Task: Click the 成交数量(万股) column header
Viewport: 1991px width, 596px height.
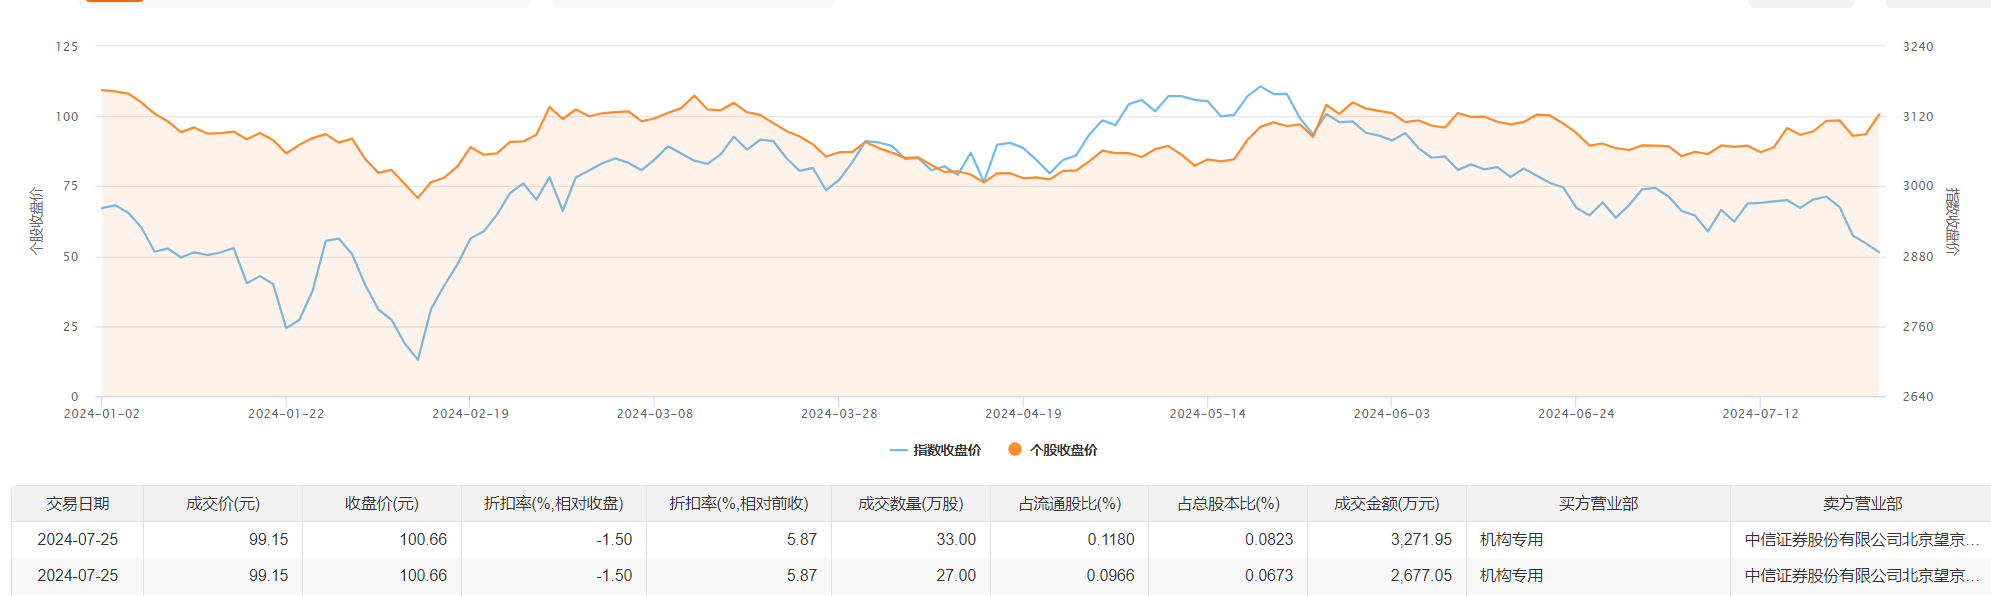Action: pyautogui.click(x=911, y=504)
